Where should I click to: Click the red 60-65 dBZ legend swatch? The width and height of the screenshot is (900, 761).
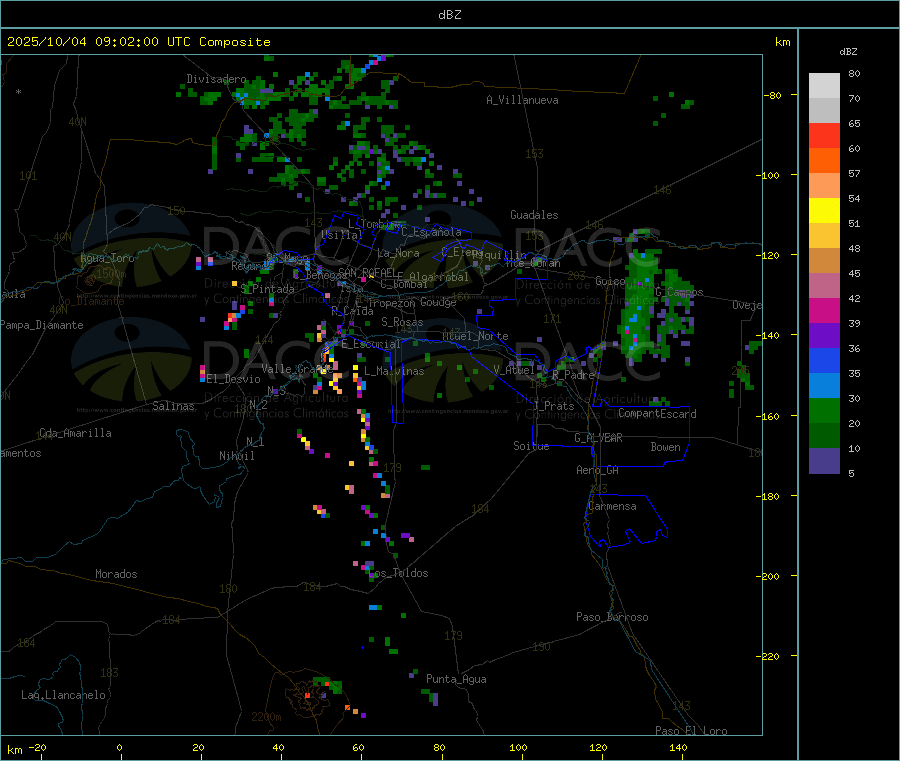tap(824, 136)
